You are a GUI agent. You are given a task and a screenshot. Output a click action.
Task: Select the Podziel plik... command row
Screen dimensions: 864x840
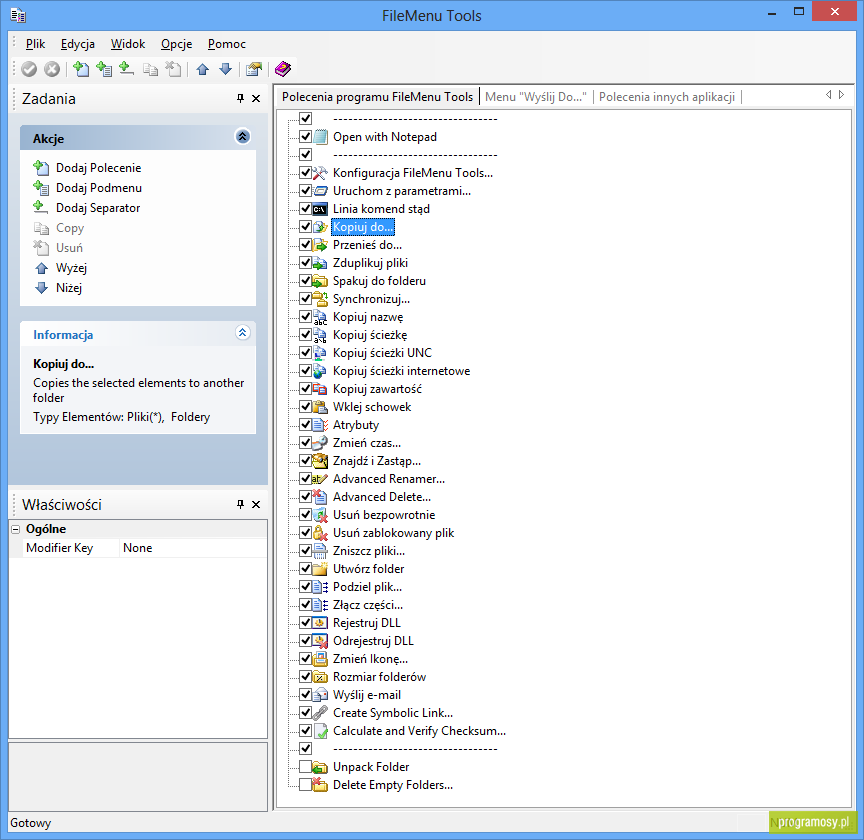(368, 587)
